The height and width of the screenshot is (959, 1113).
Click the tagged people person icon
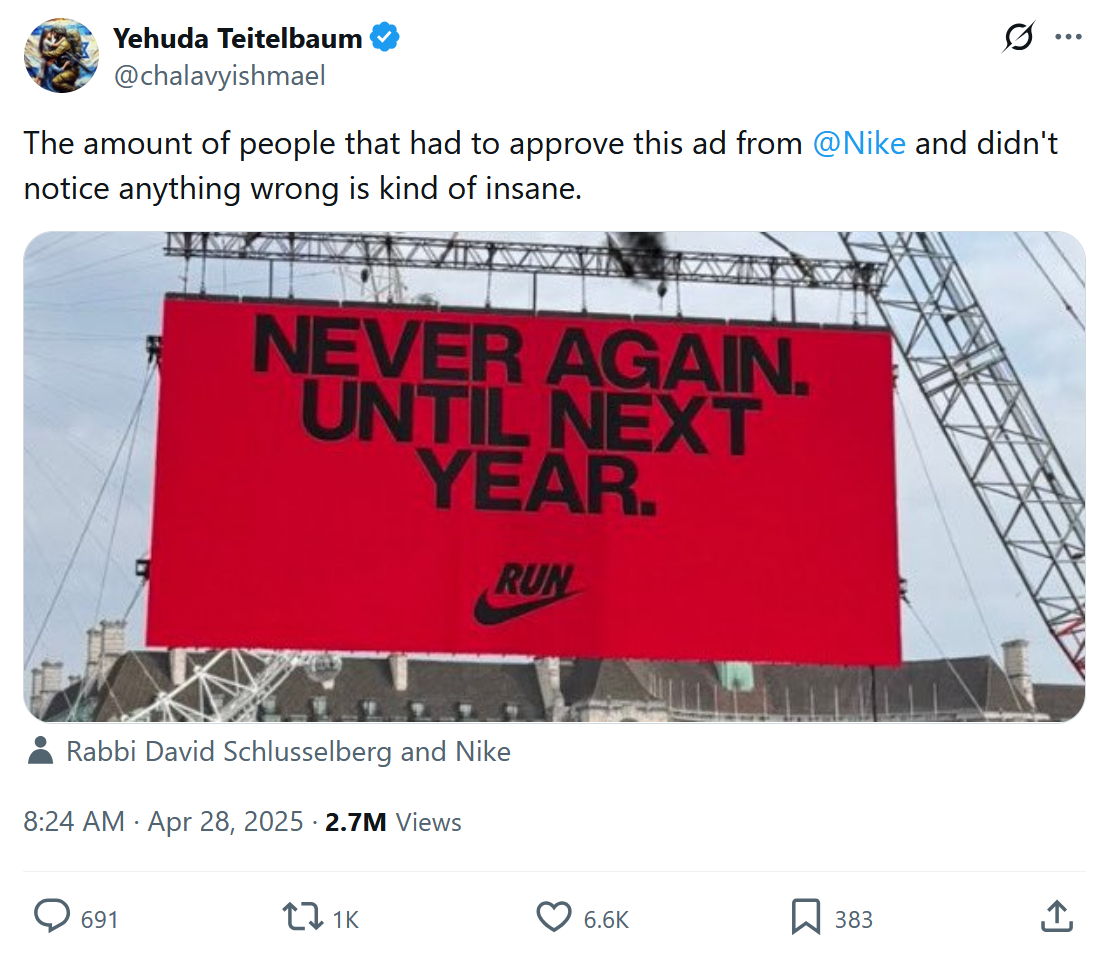[41, 751]
